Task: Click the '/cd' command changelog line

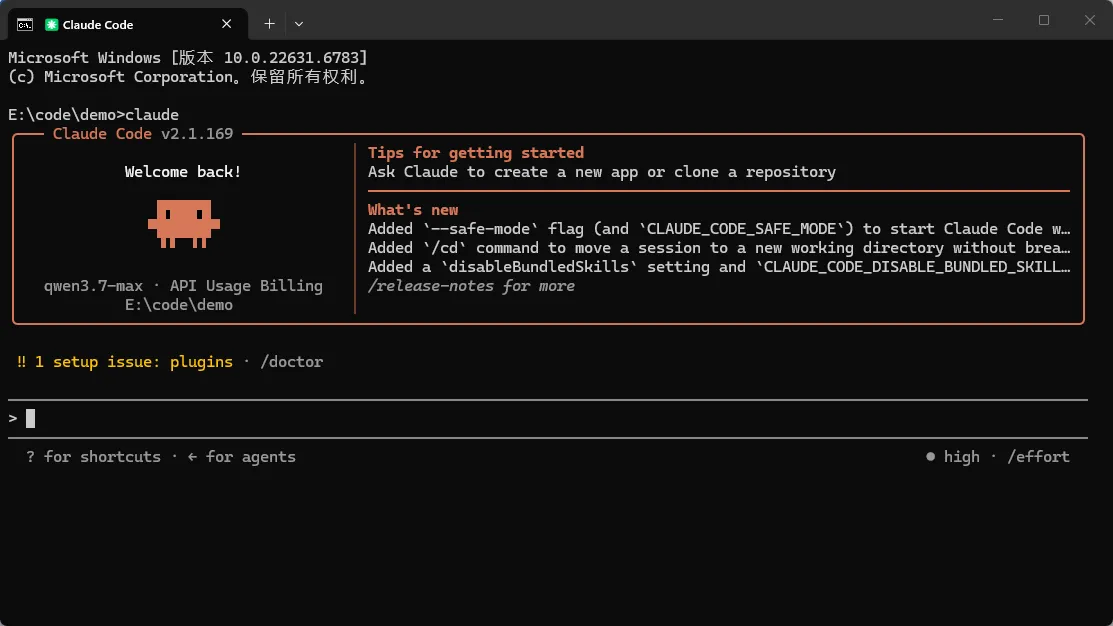Action: [x=718, y=248]
